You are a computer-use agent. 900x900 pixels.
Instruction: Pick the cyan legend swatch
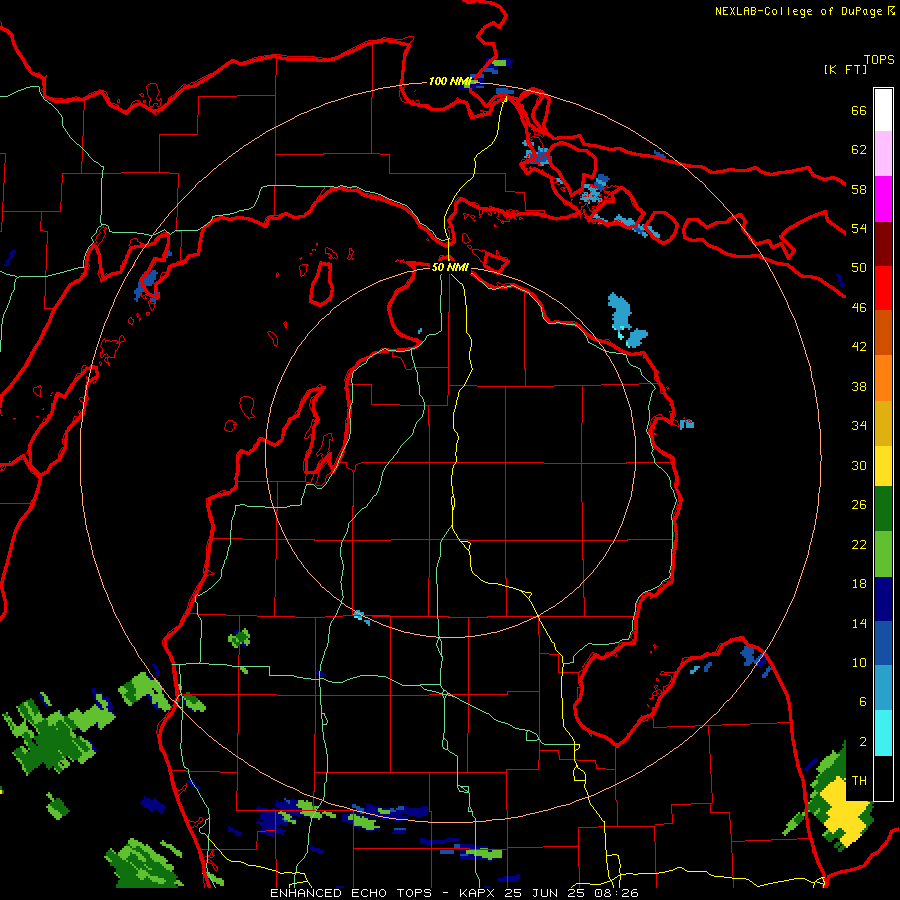(883, 733)
